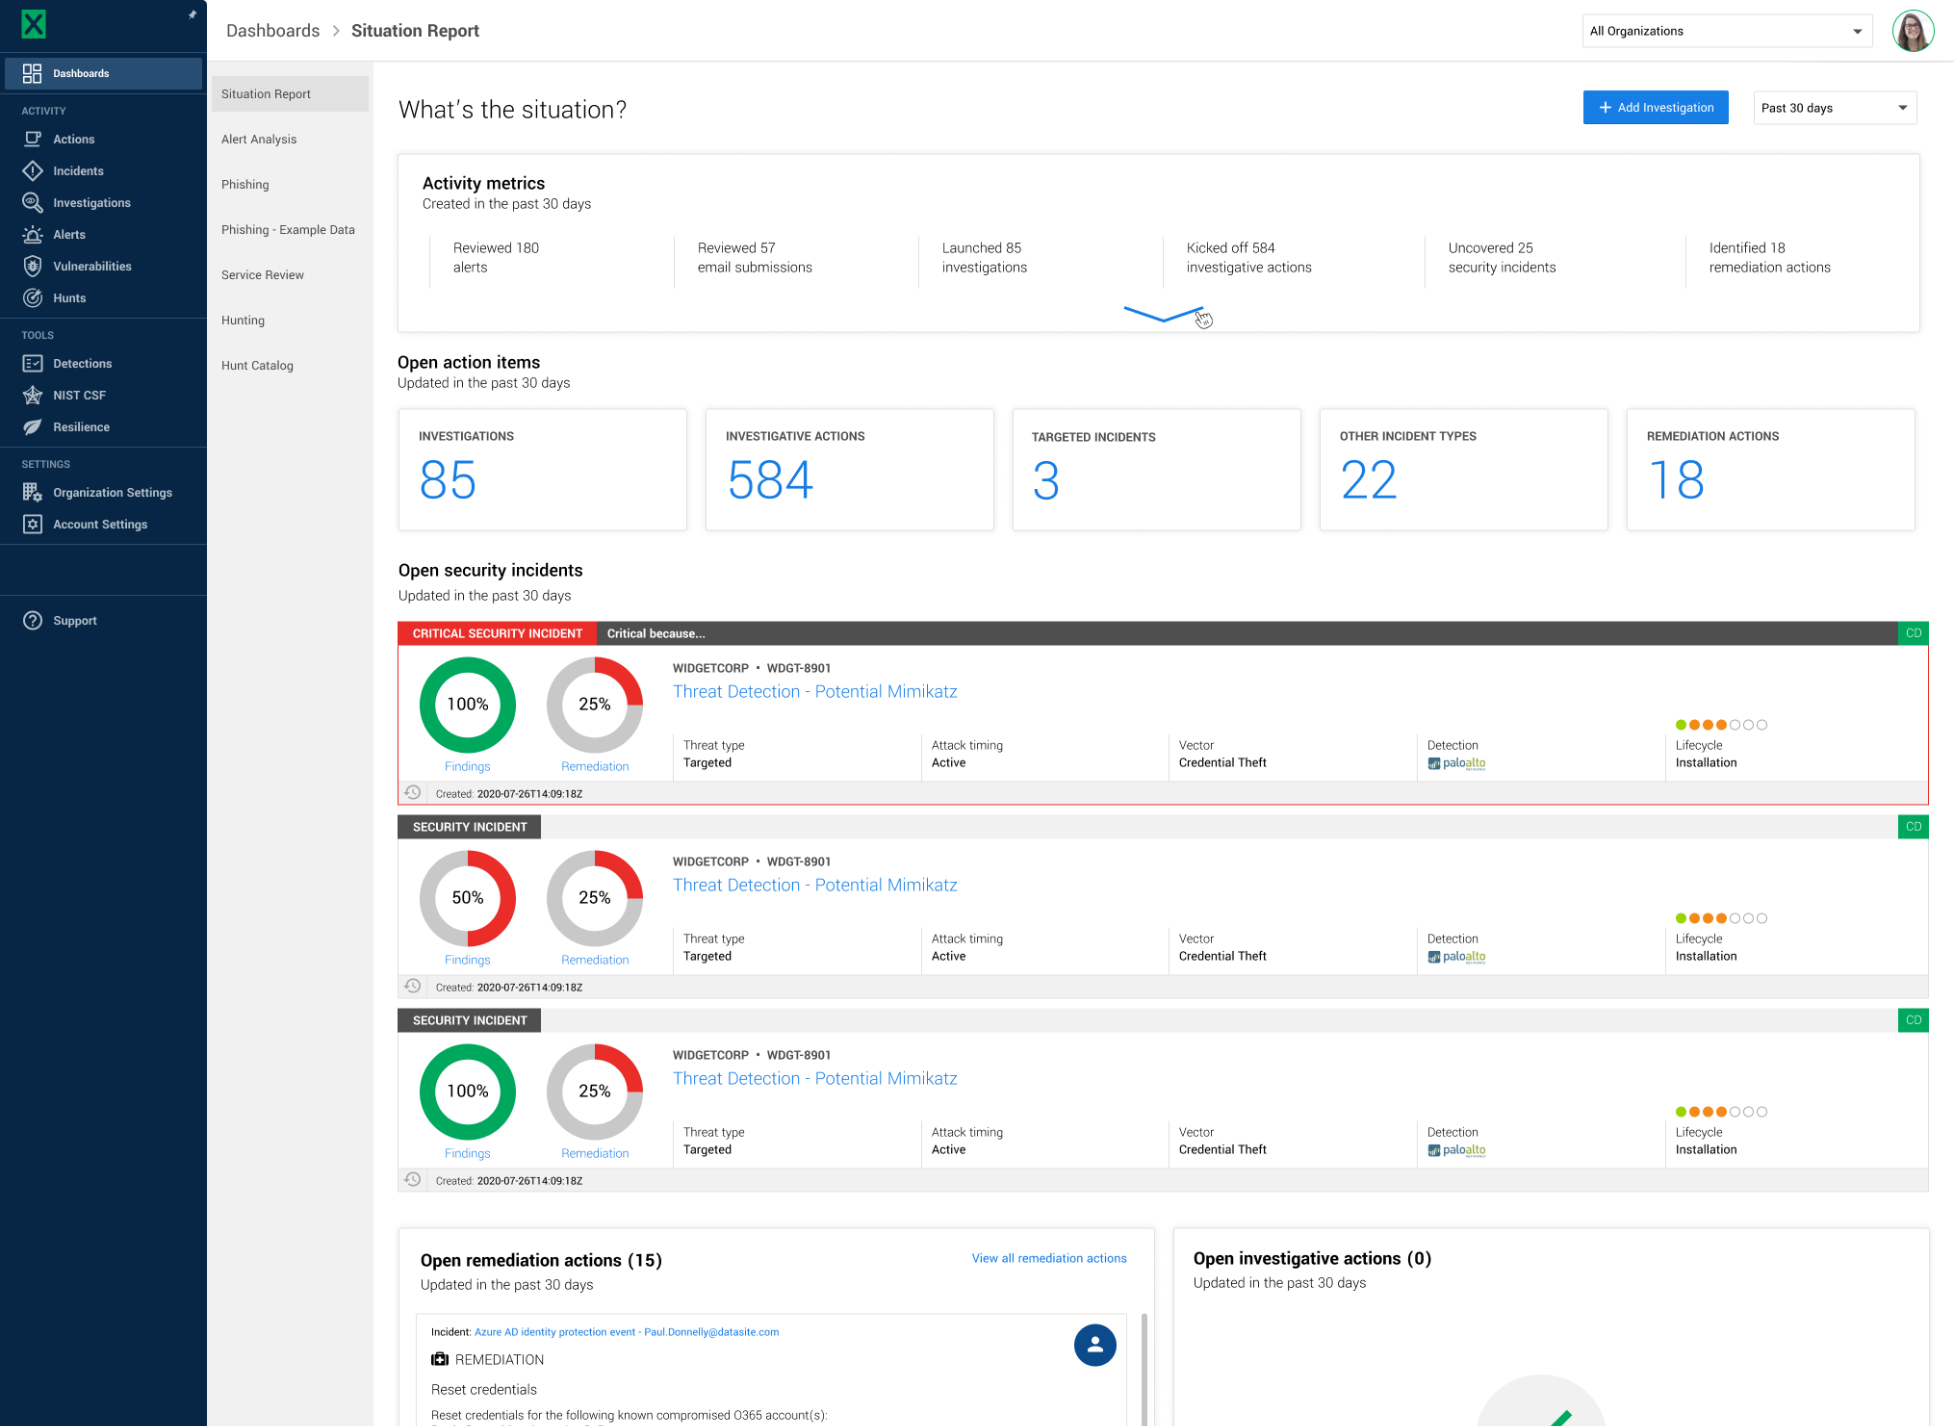The width and height of the screenshot is (1954, 1426).
Task: Open the Targeted Incidents 3 card
Action: point(1156,469)
